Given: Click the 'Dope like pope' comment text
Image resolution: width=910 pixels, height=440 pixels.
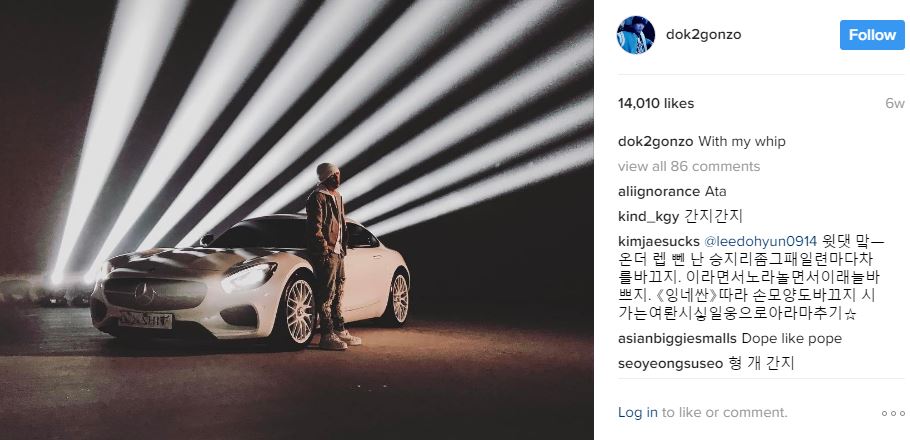Looking at the screenshot, I should [x=792, y=338].
